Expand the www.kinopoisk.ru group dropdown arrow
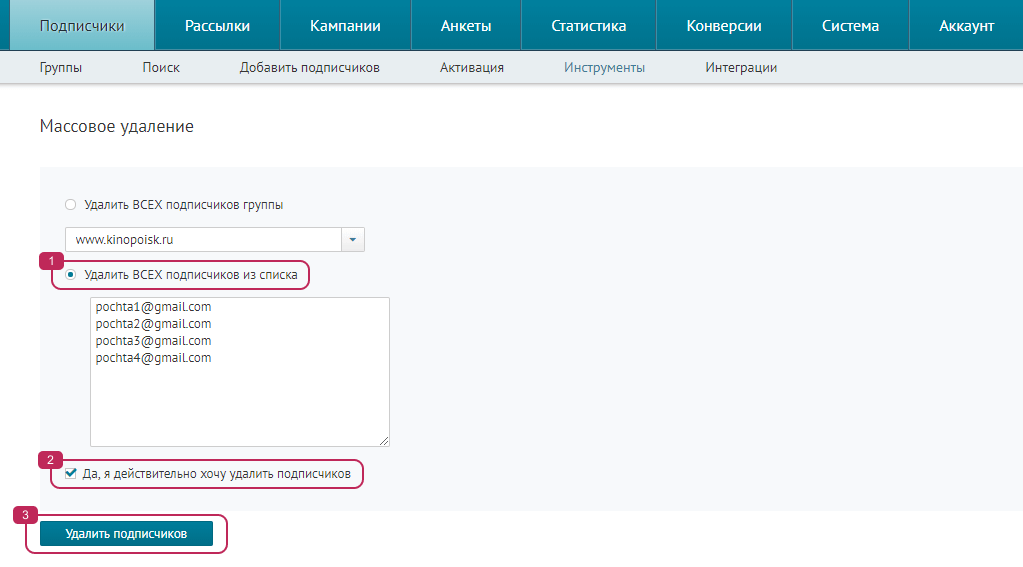The height and width of the screenshot is (567, 1023). pyautogui.click(x=354, y=240)
